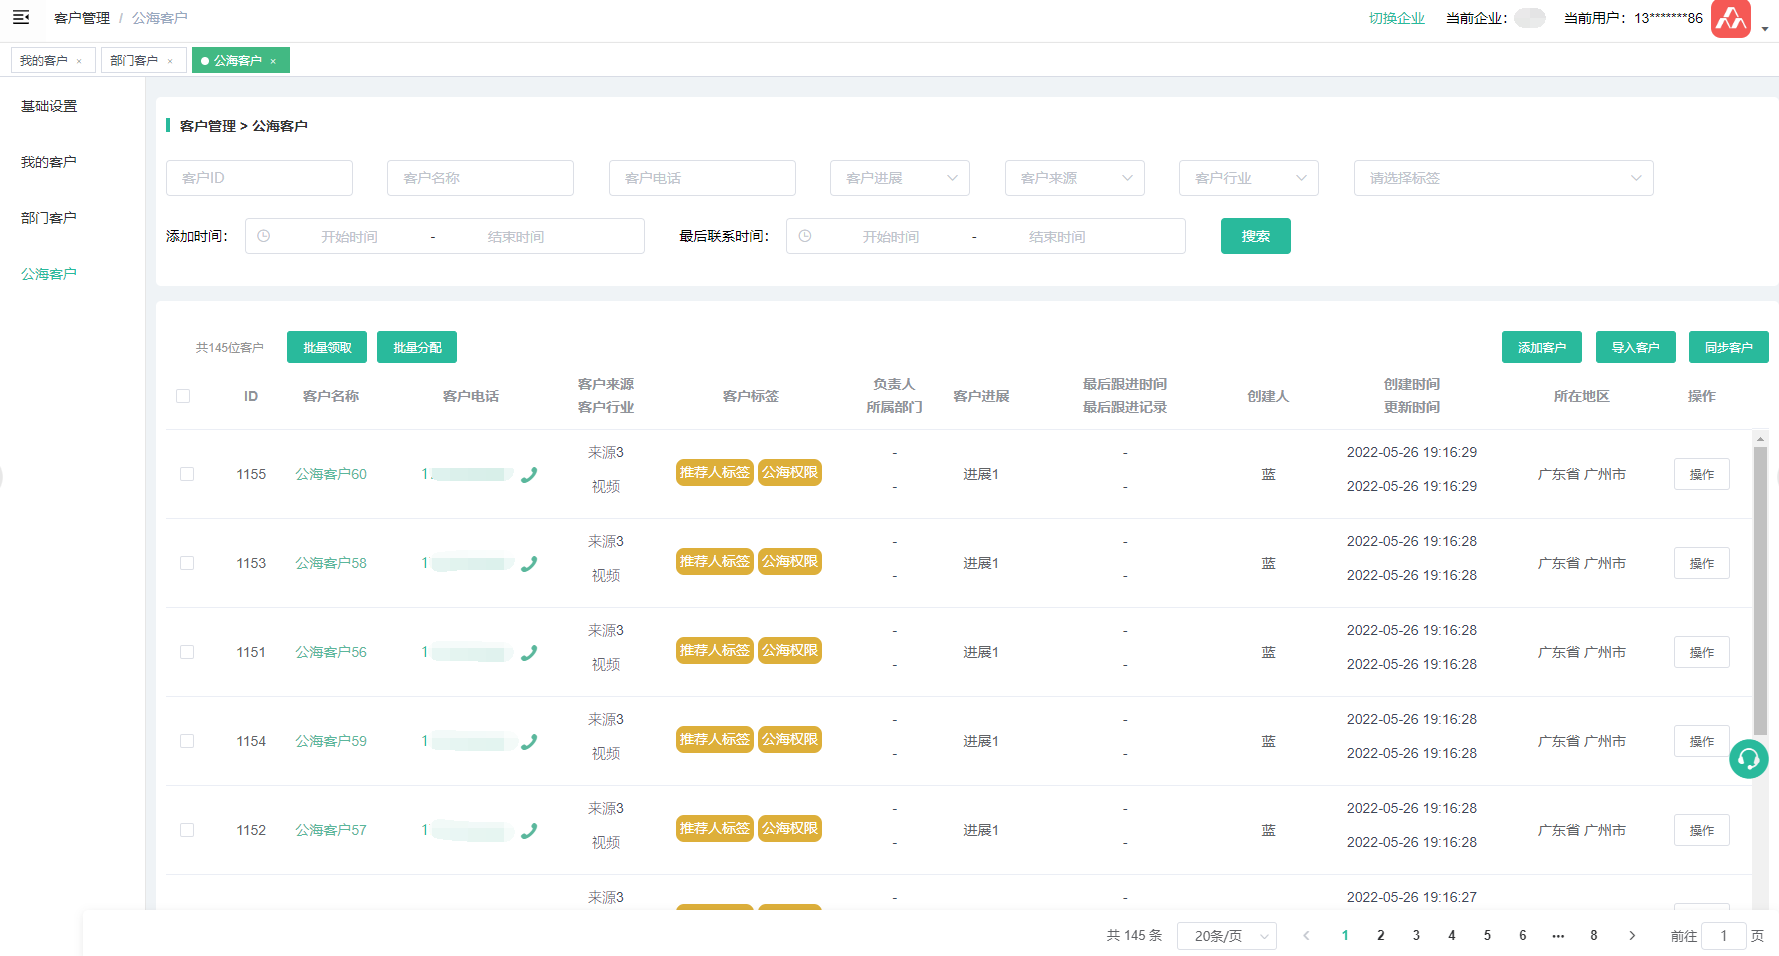Close the 我的客户 tab
Viewport: 1779px width, 956px height.
coord(80,61)
